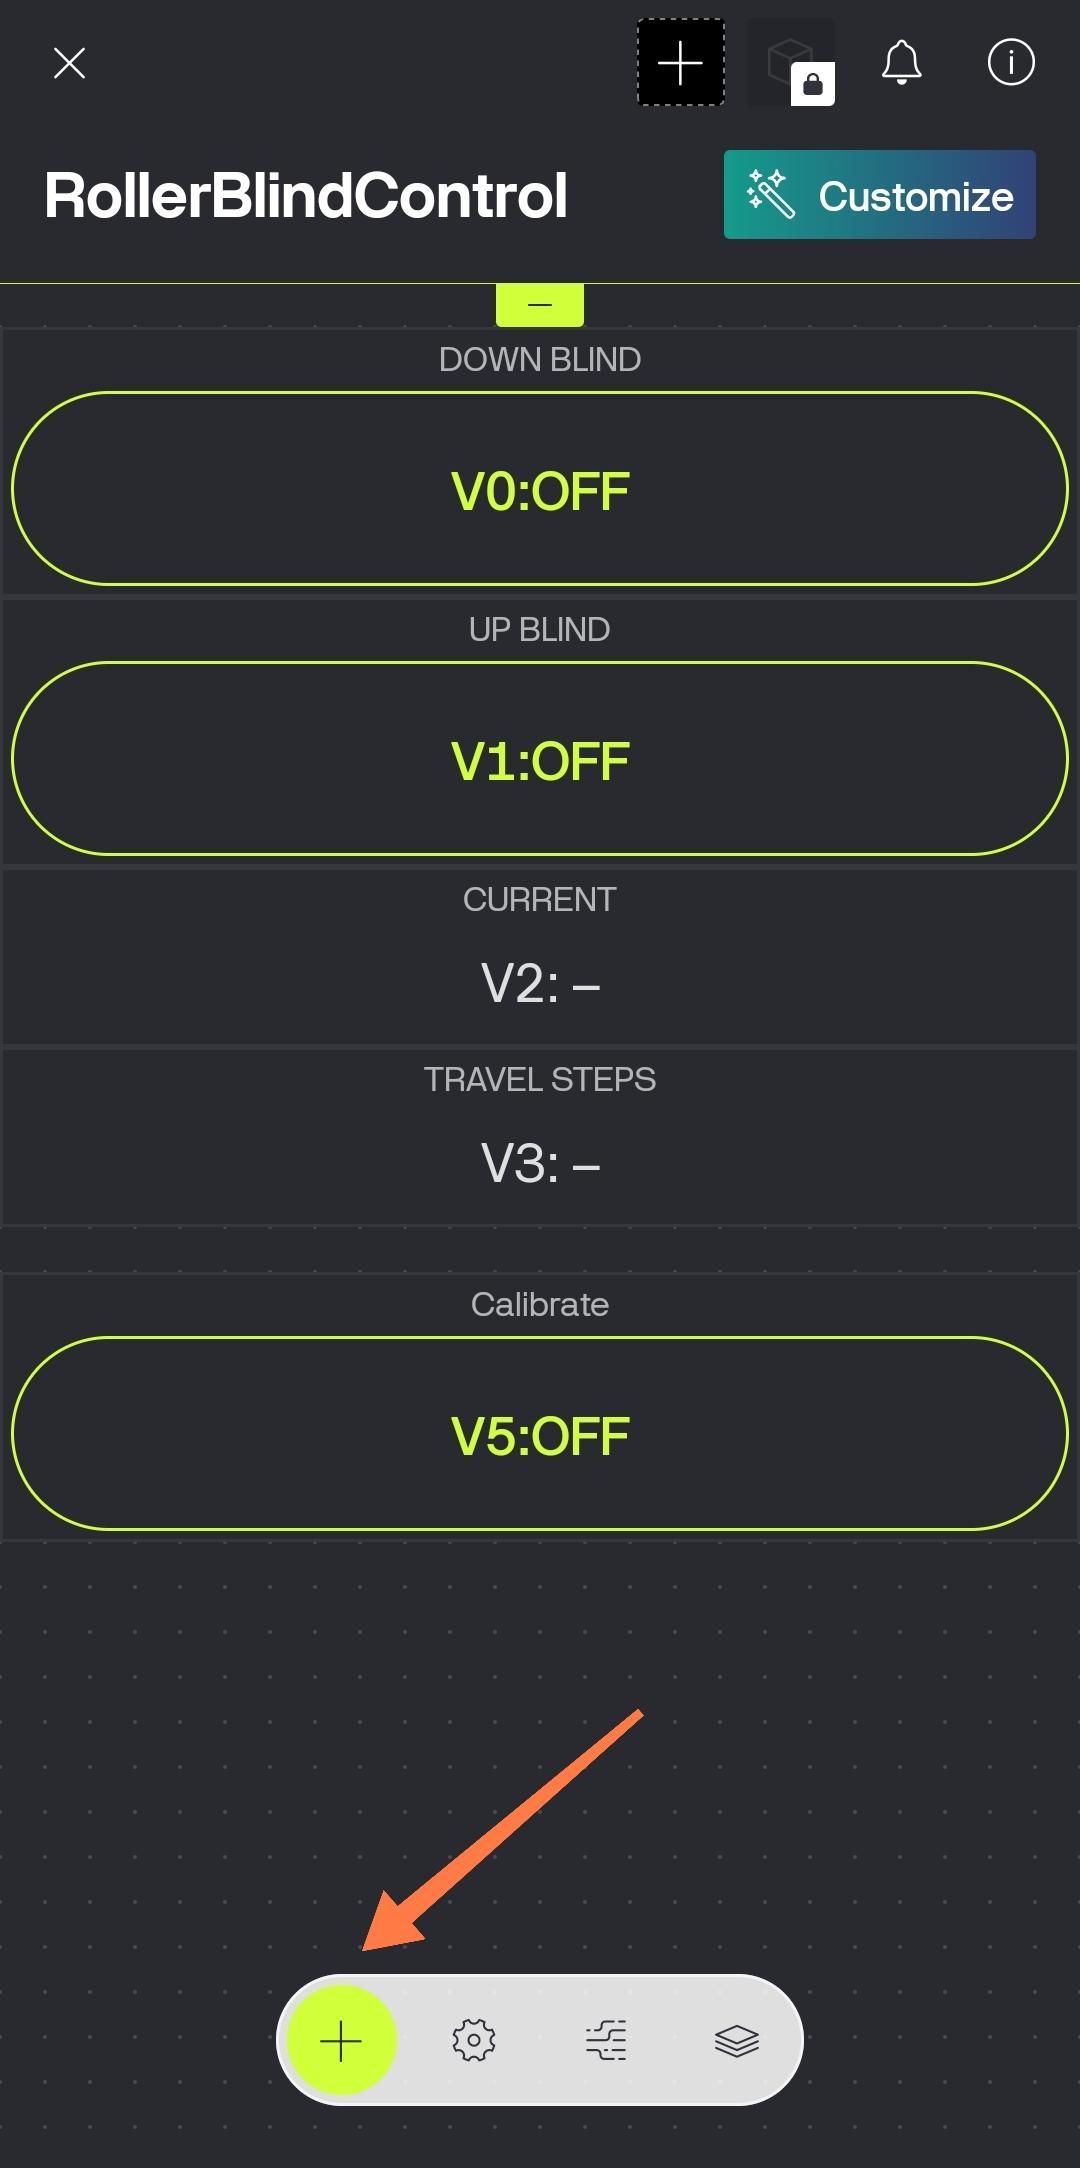Tap the UP BLIND widget label

pos(540,630)
